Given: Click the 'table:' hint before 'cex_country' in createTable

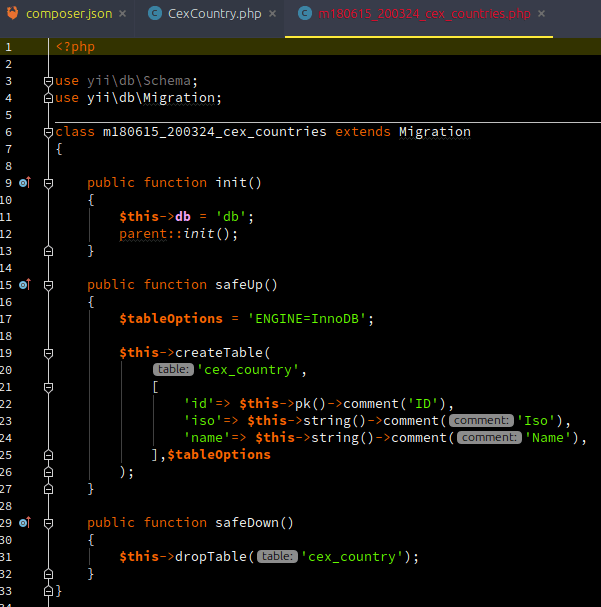Looking at the screenshot, I should tap(173, 369).
